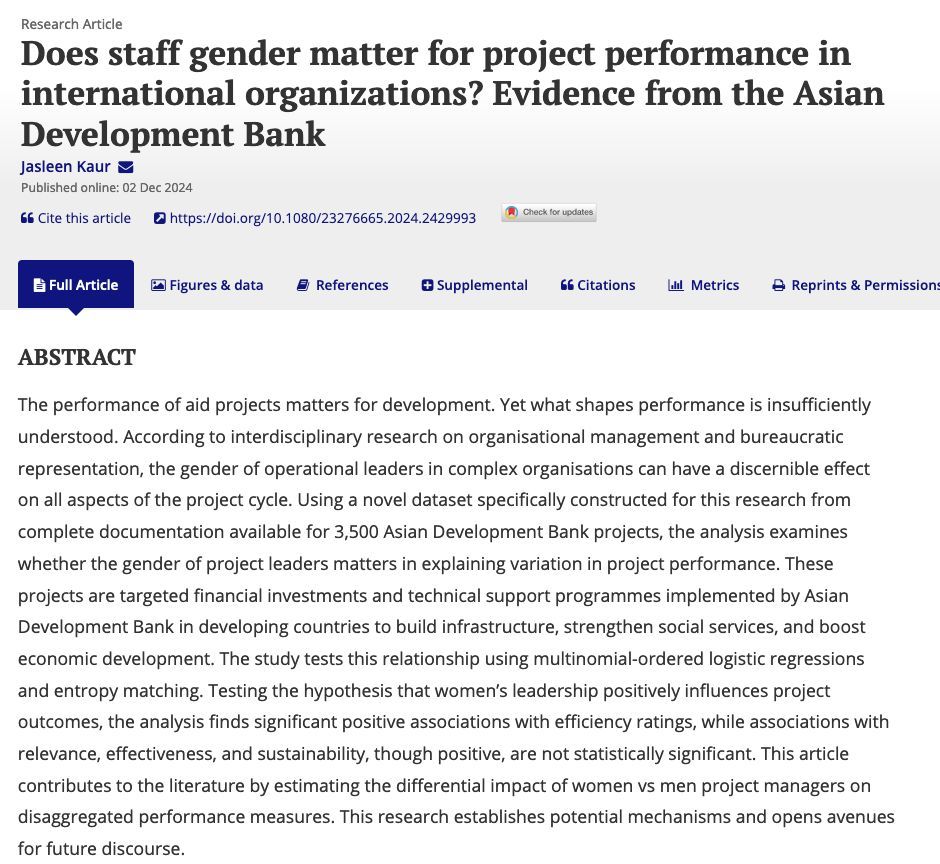Open author link Jasleen Kaur

(65, 167)
